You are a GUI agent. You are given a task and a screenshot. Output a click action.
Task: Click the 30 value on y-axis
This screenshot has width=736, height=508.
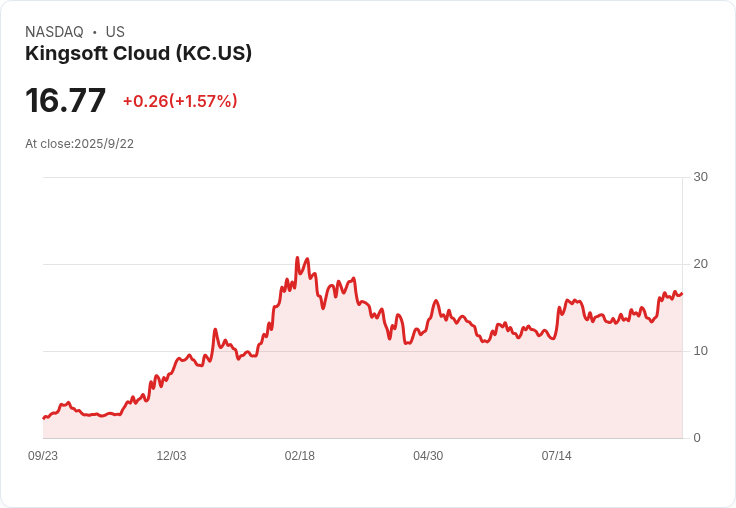[x=700, y=177]
